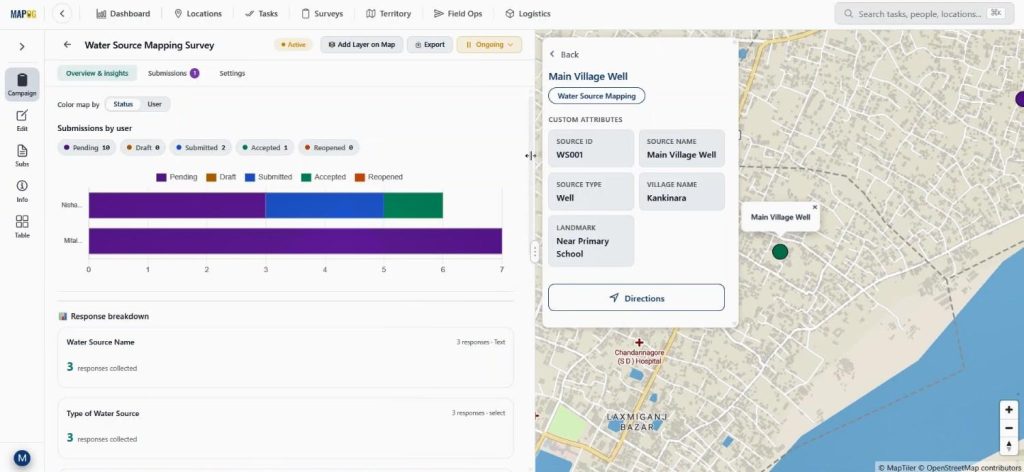
Task: Click the Response breakdown chart icon
Action: tap(63, 316)
